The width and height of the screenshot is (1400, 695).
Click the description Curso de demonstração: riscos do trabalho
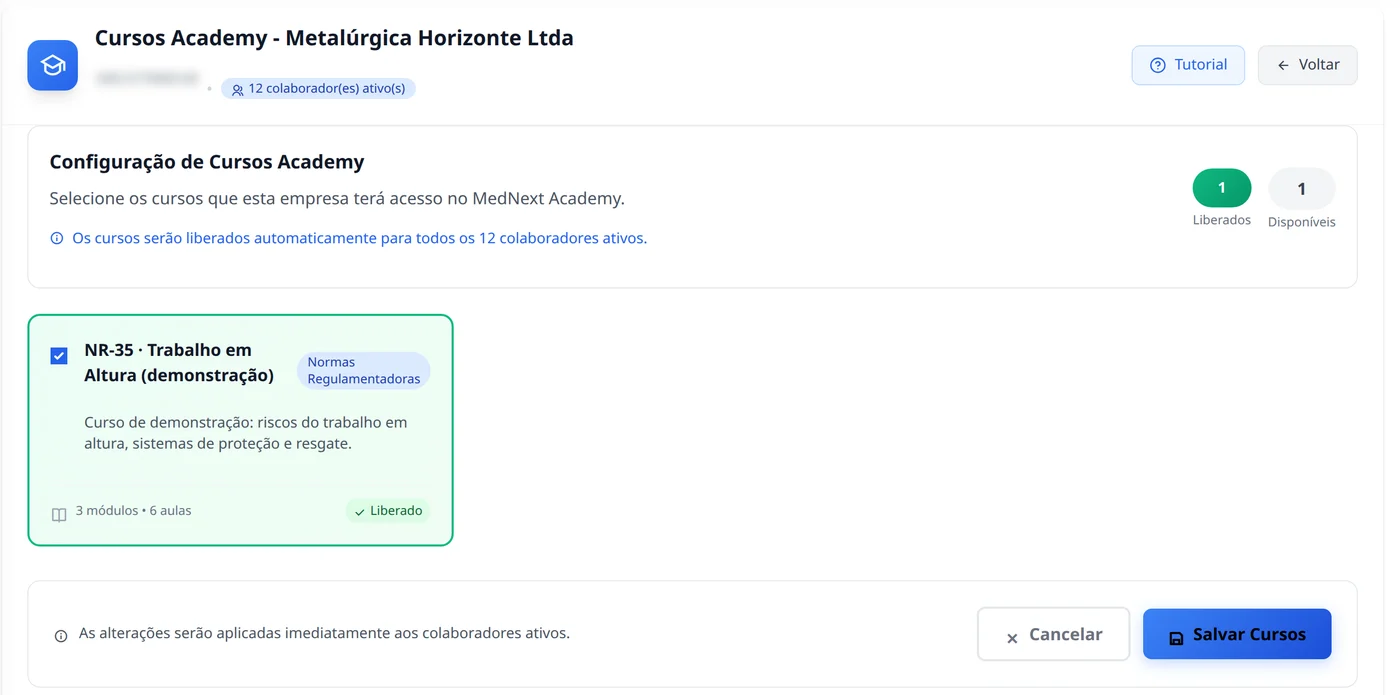point(246,433)
